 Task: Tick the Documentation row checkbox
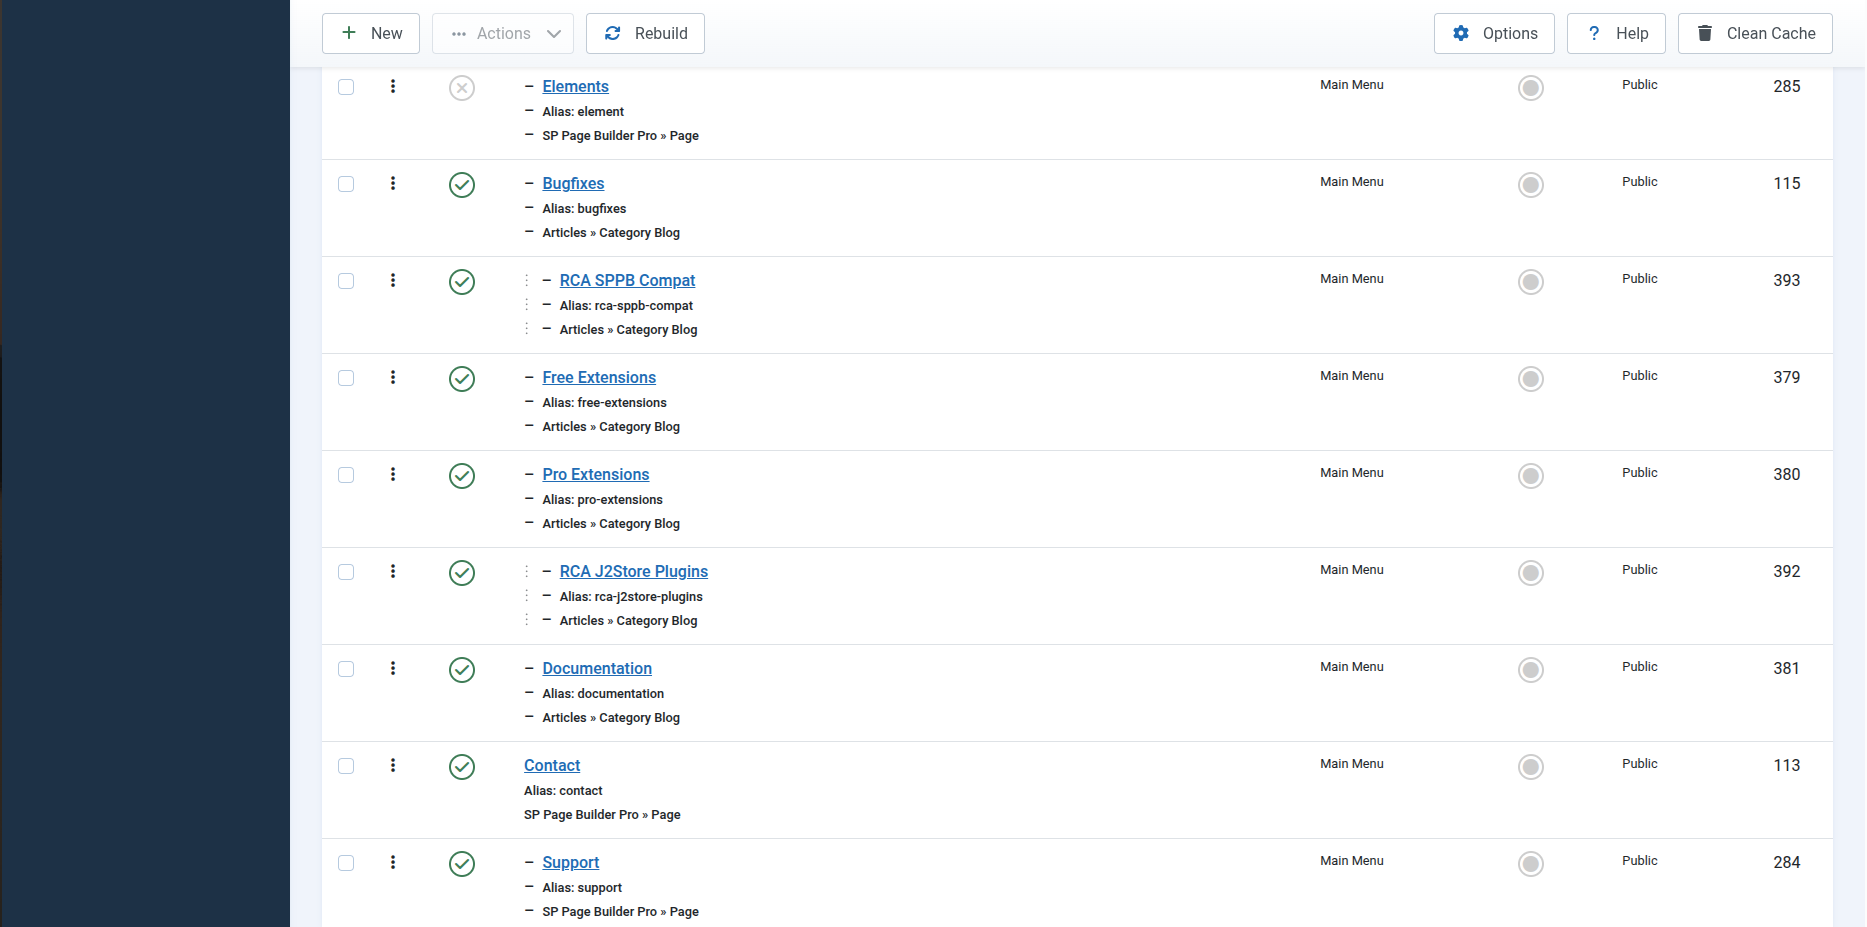tap(346, 669)
